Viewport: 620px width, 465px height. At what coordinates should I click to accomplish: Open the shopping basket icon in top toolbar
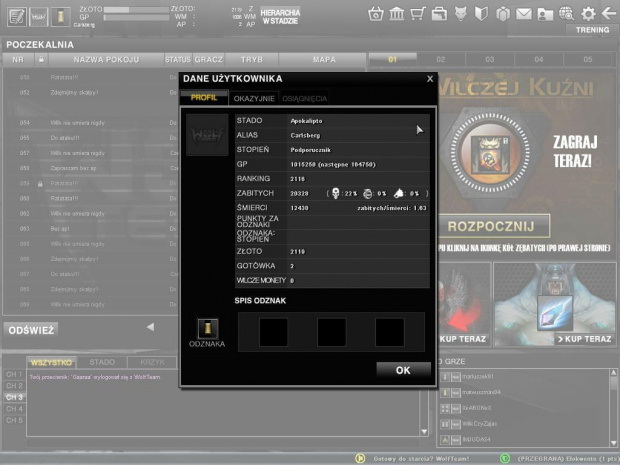click(x=375, y=14)
